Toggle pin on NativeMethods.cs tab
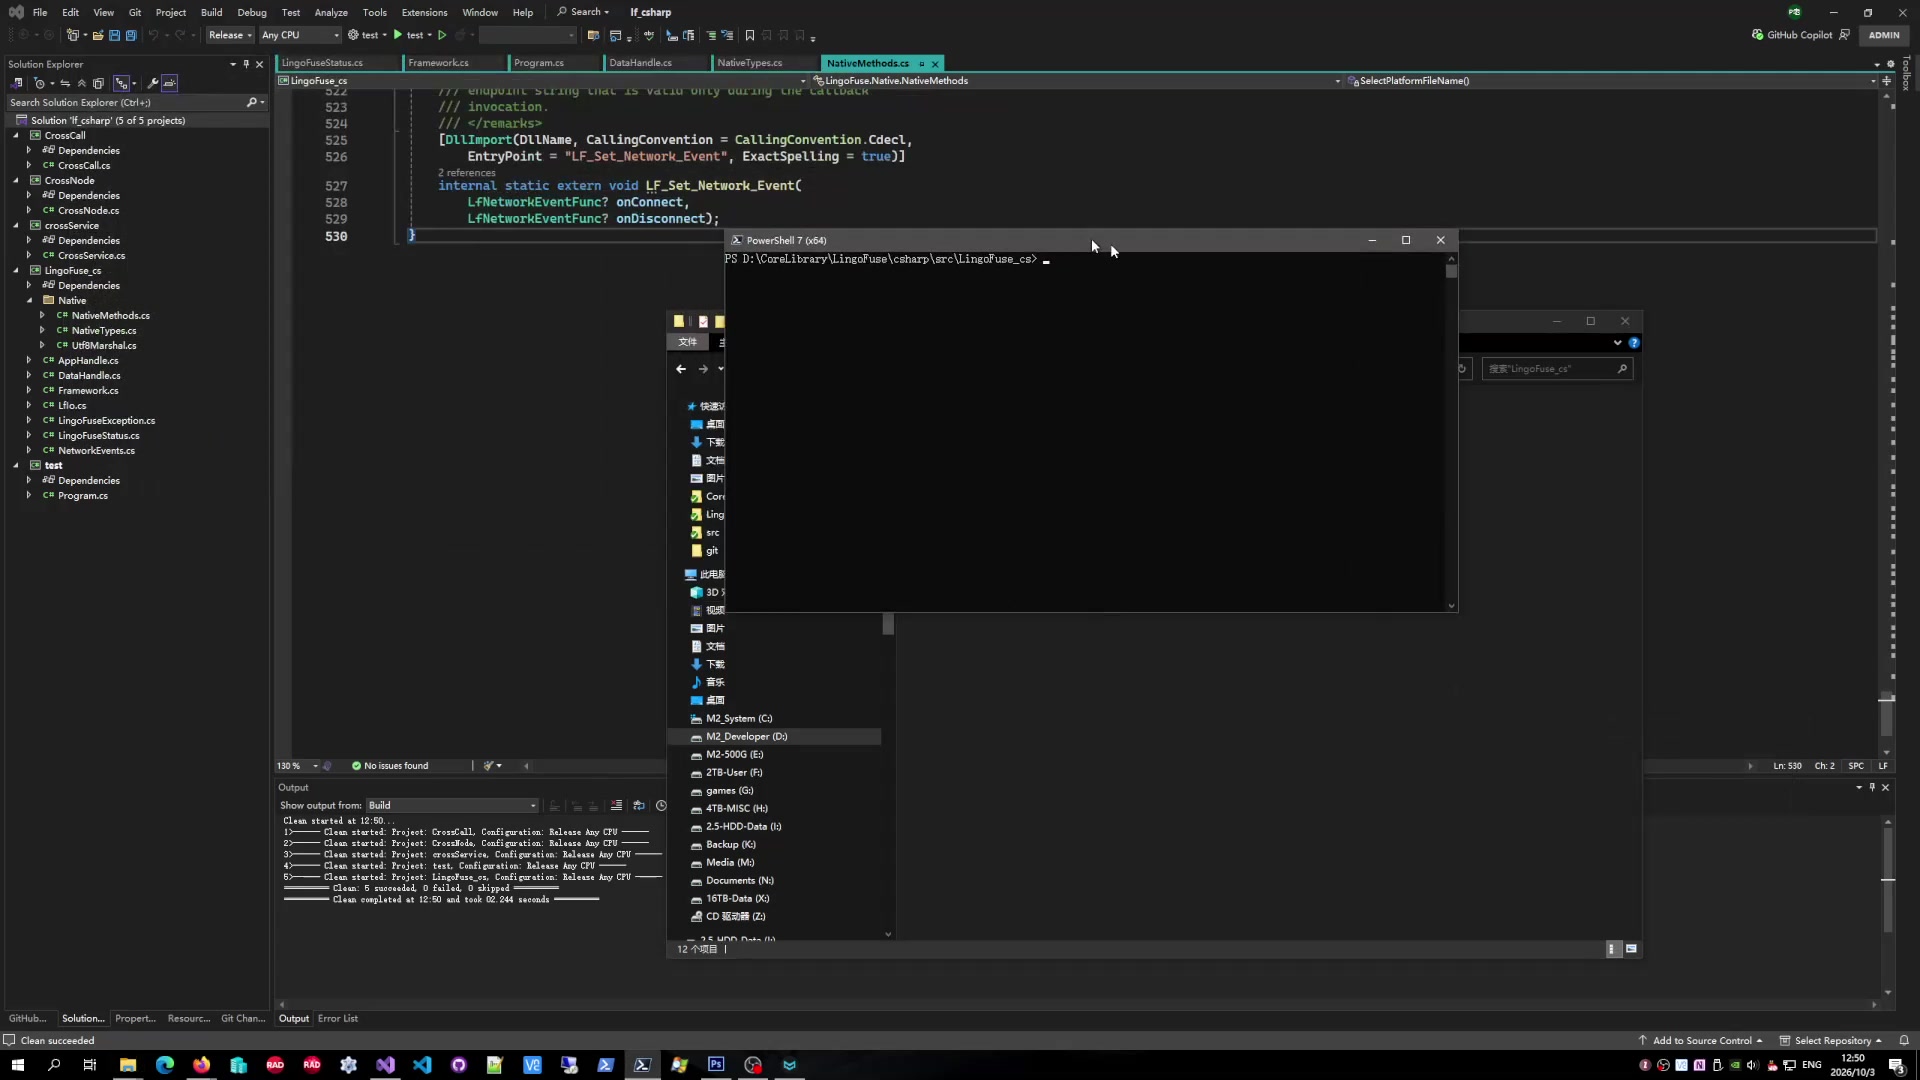The image size is (1920, 1080). point(921,63)
